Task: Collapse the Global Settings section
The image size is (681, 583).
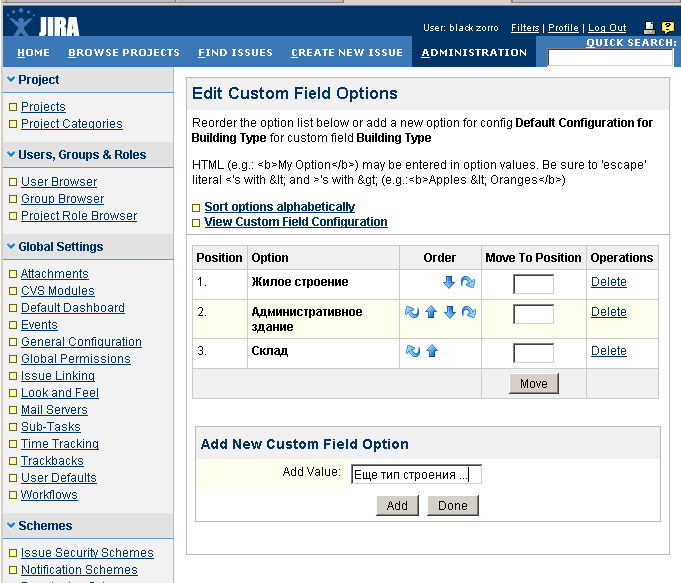Action: tap(11, 246)
